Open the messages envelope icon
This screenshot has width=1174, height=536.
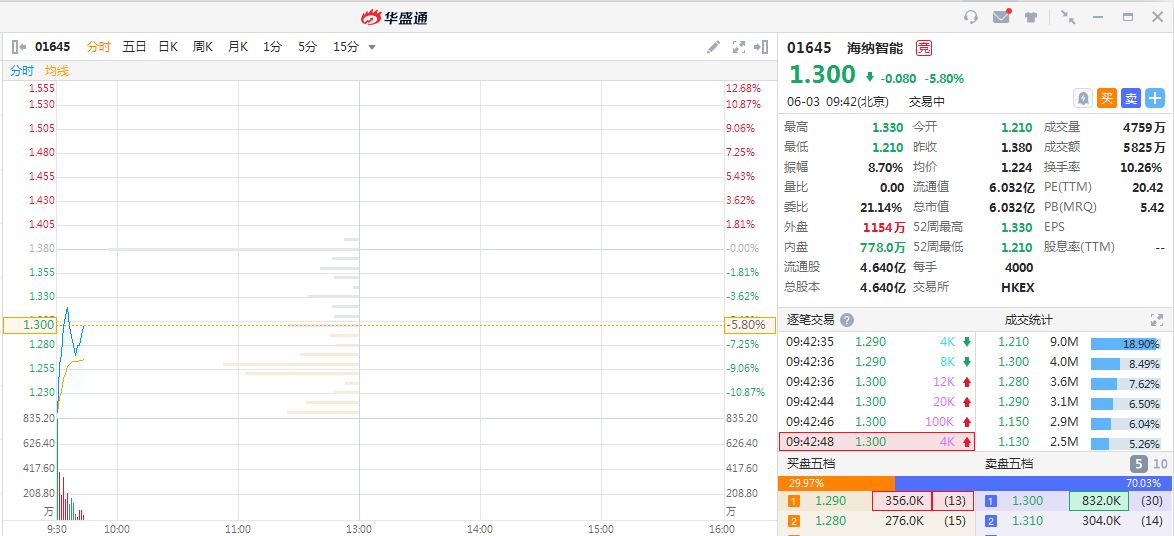click(1001, 17)
